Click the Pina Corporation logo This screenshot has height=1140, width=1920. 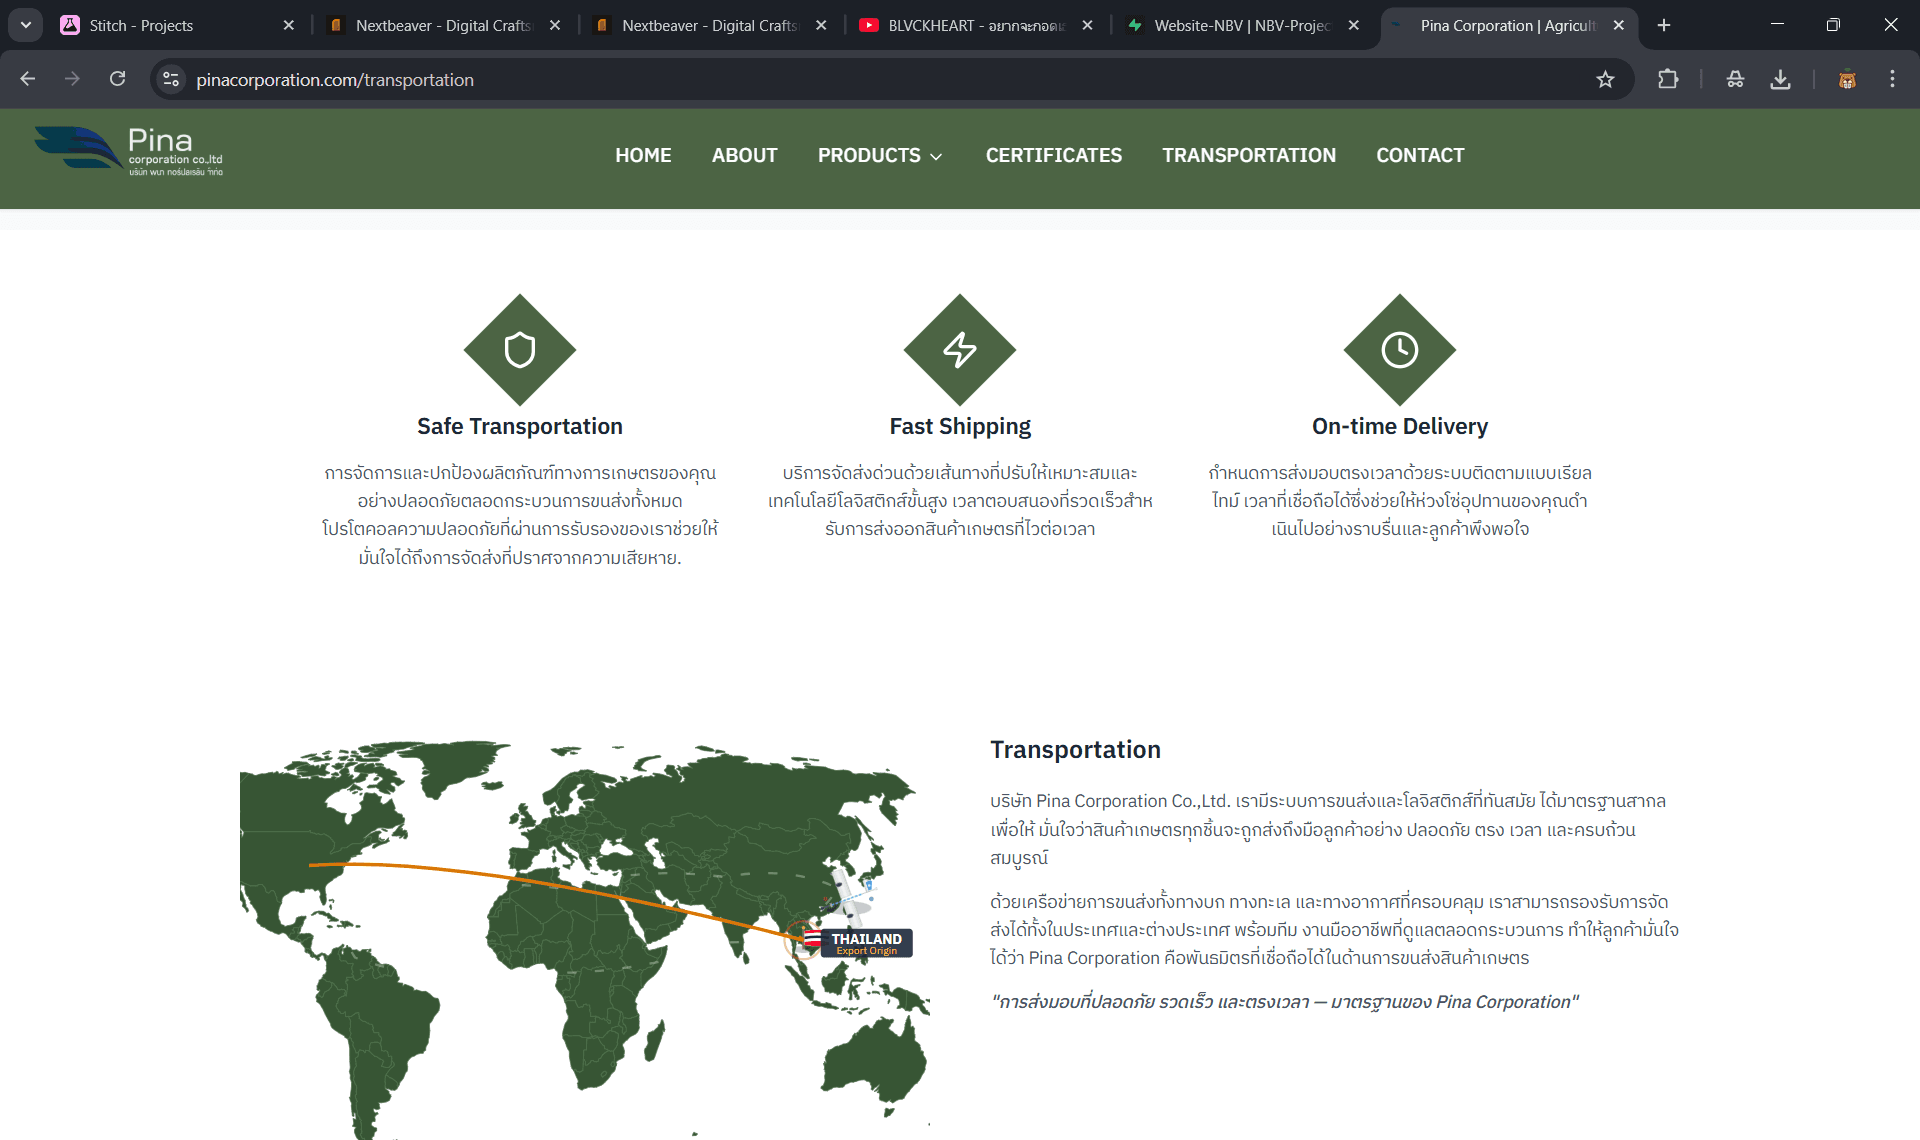coord(128,152)
